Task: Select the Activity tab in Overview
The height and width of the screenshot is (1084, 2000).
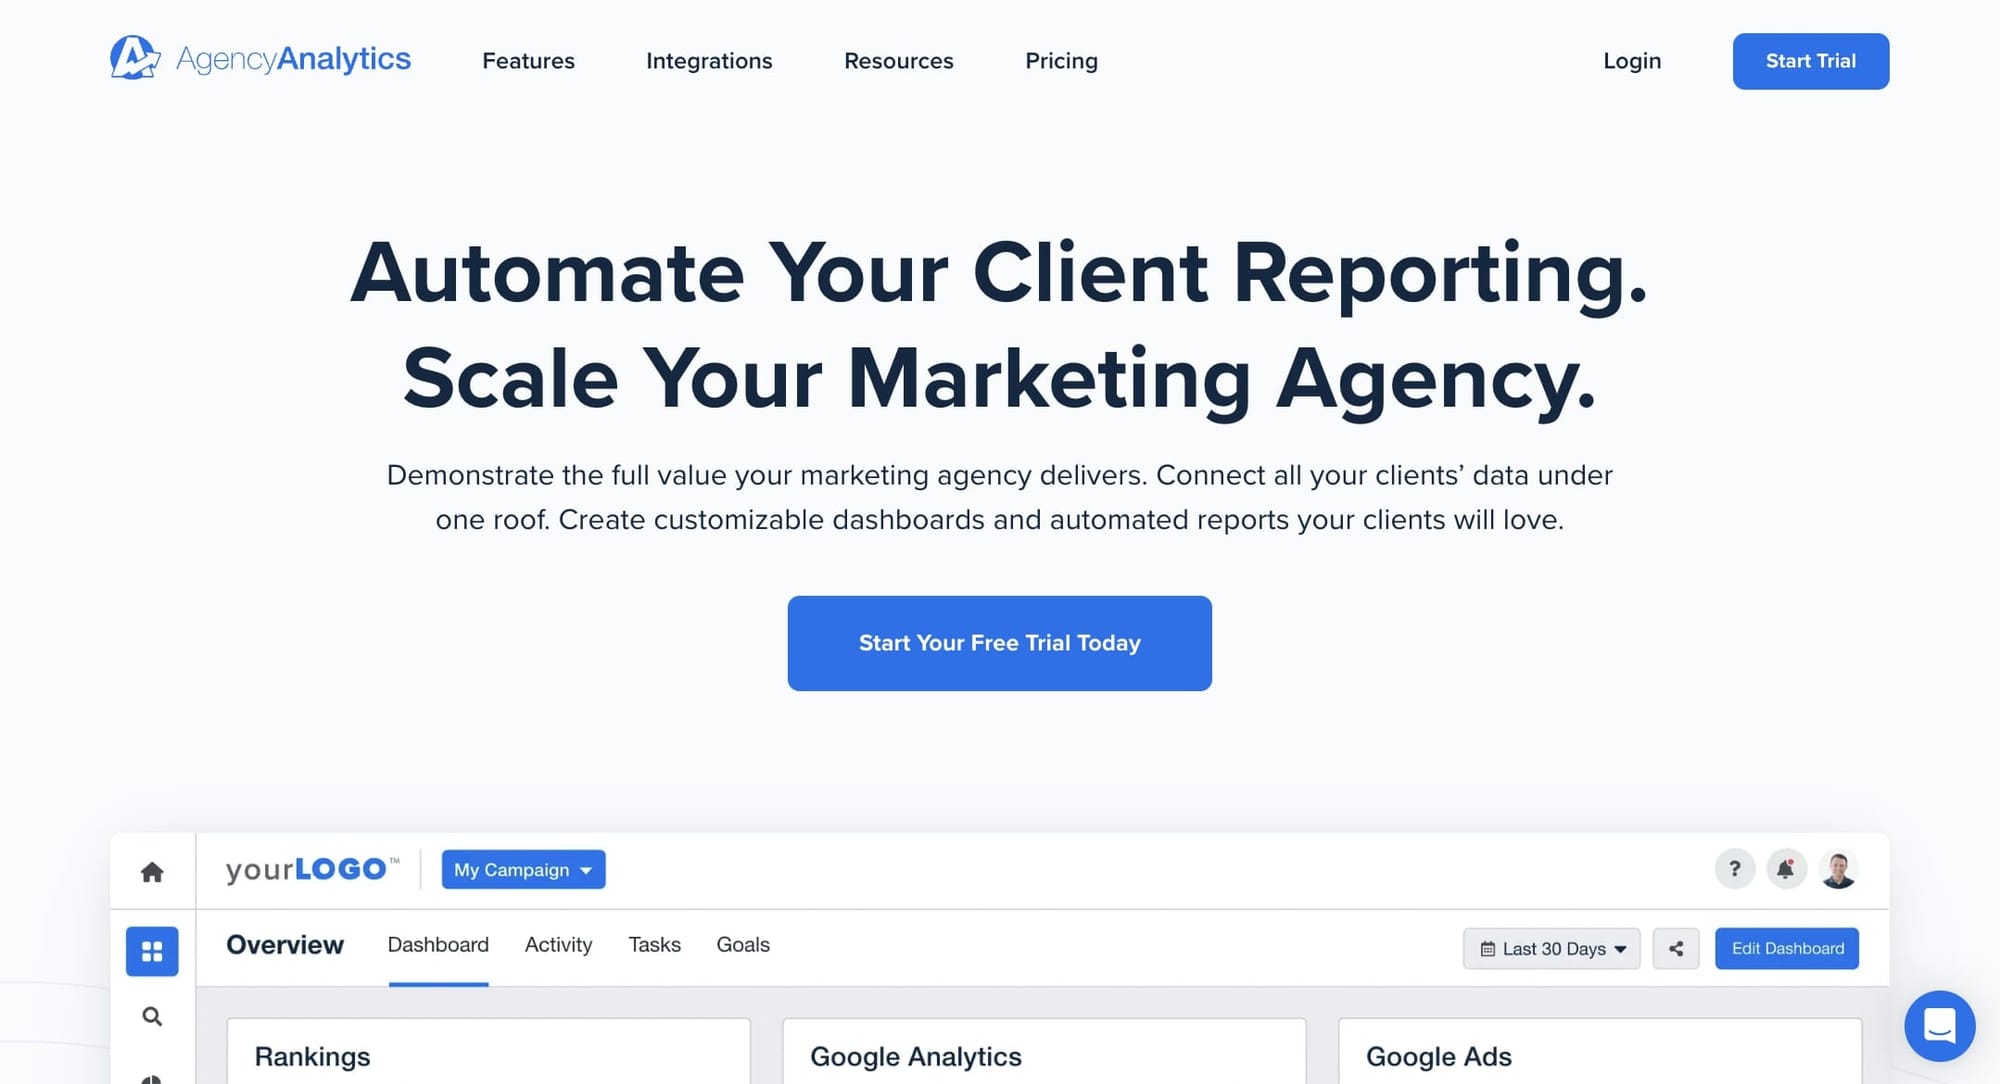Action: (558, 944)
